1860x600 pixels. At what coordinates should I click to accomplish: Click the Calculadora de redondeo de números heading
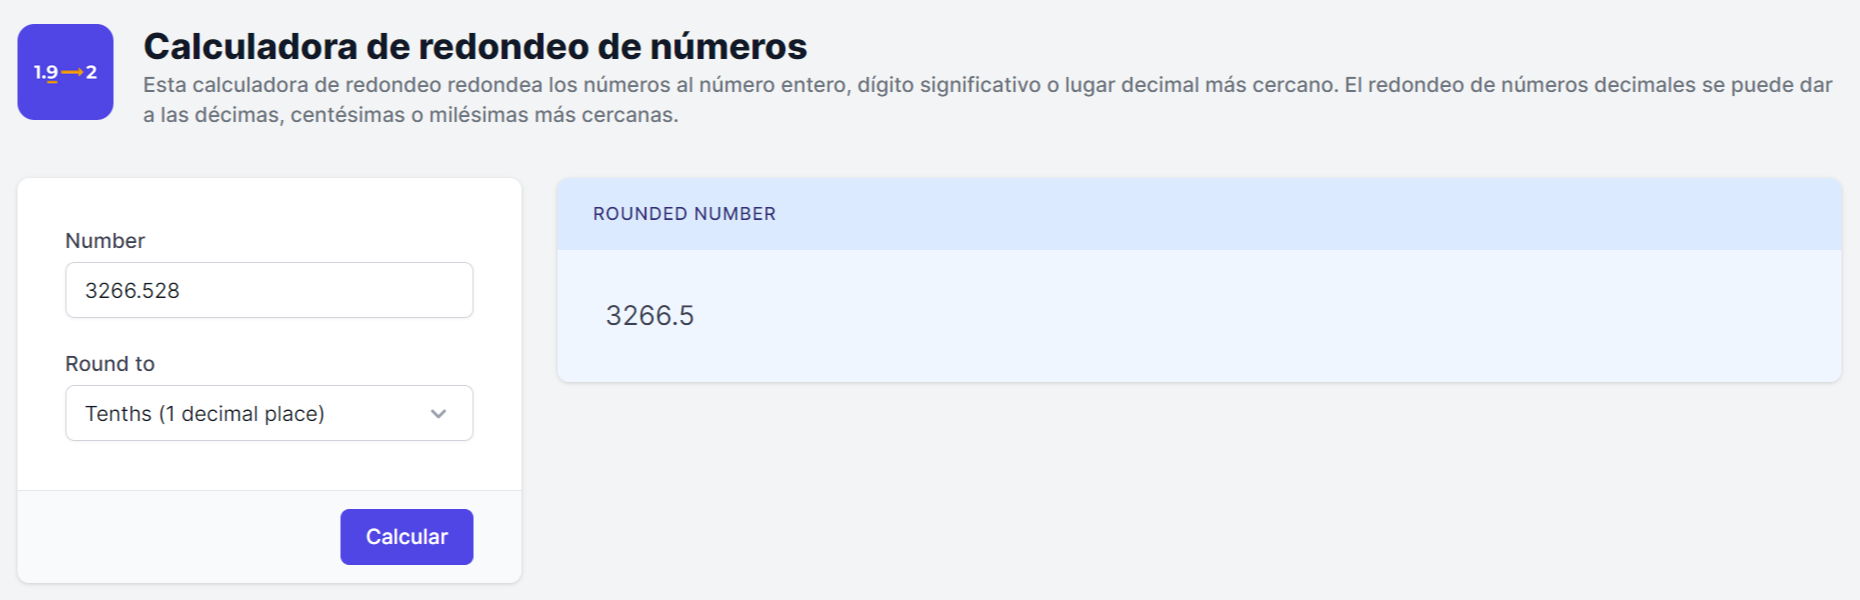(x=475, y=46)
